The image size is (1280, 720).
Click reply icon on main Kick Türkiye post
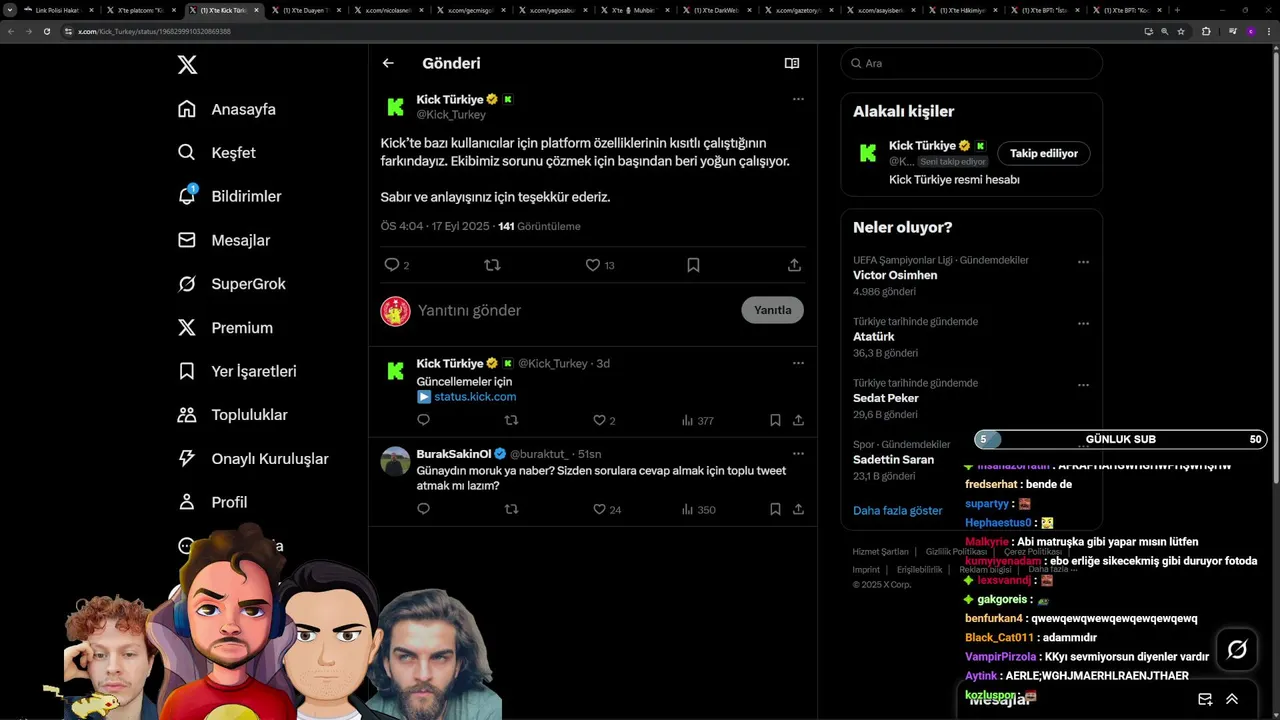click(x=392, y=265)
